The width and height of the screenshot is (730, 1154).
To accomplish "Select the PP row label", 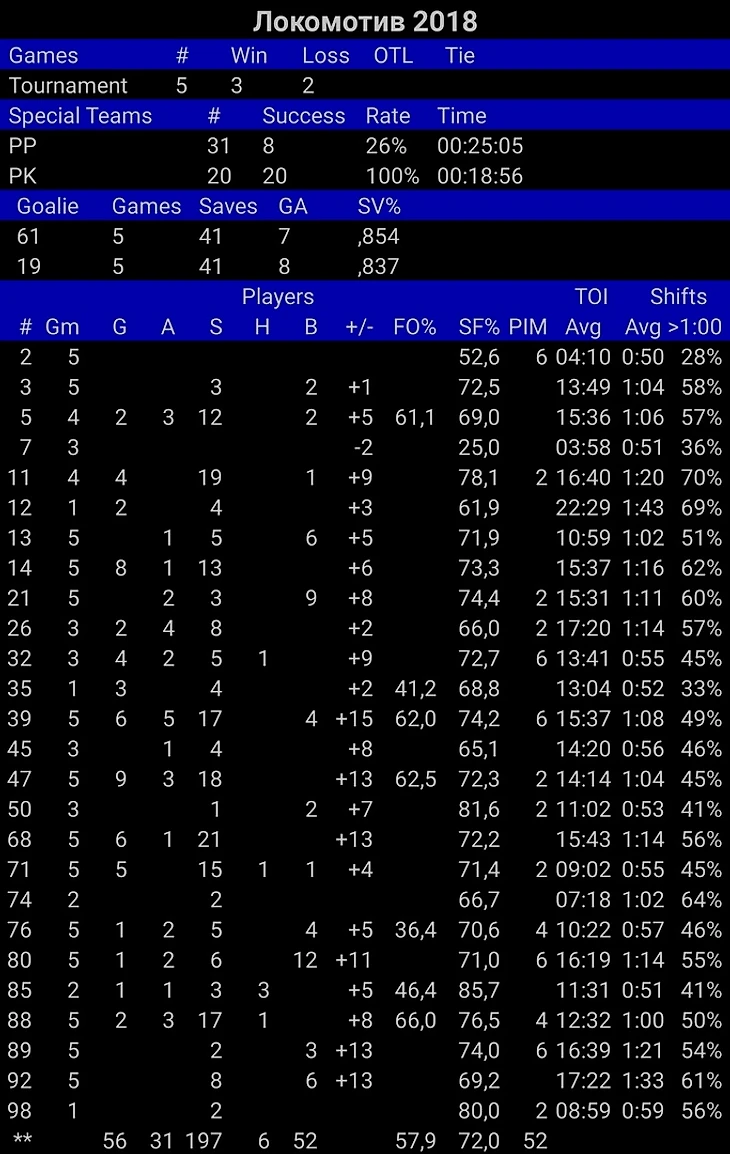I will (x=22, y=146).
